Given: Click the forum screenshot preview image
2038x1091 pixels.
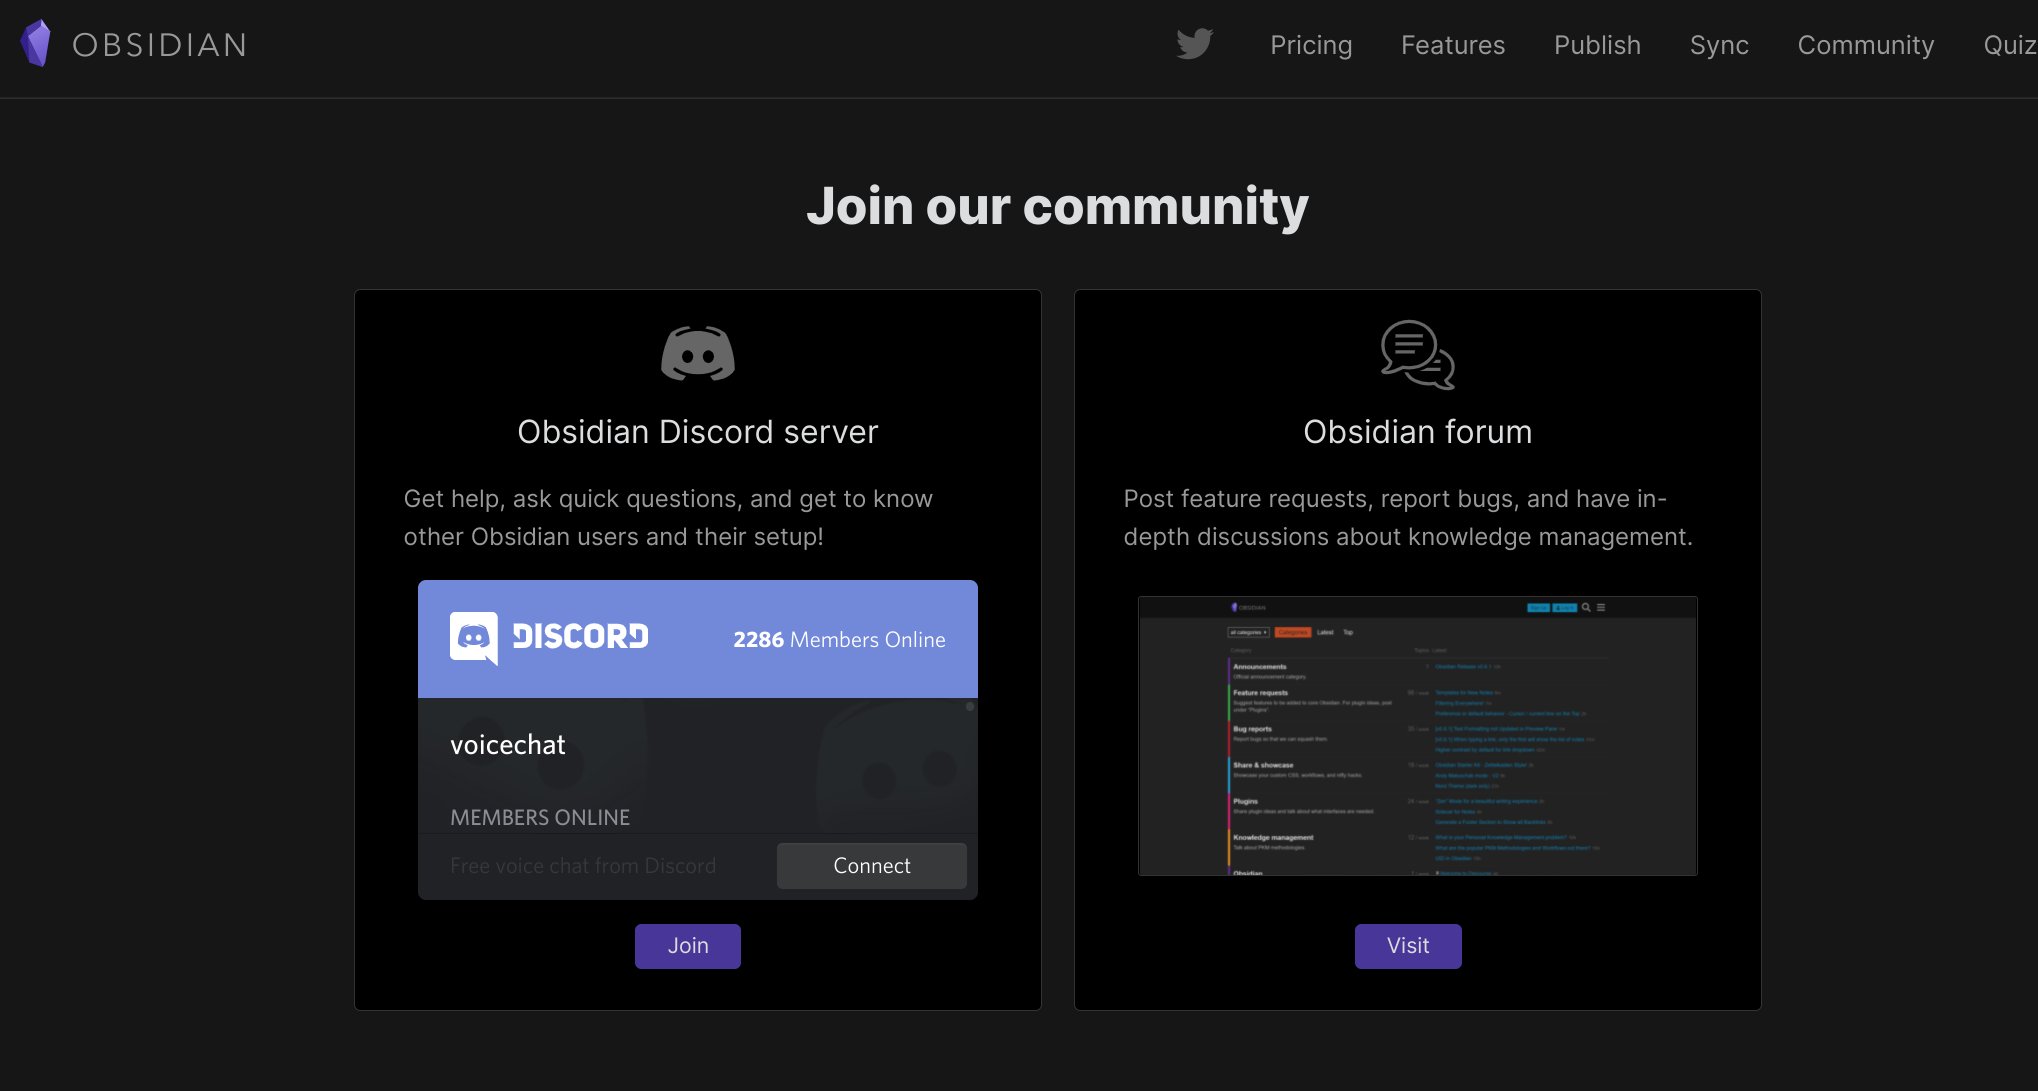Looking at the screenshot, I should [x=1417, y=736].
